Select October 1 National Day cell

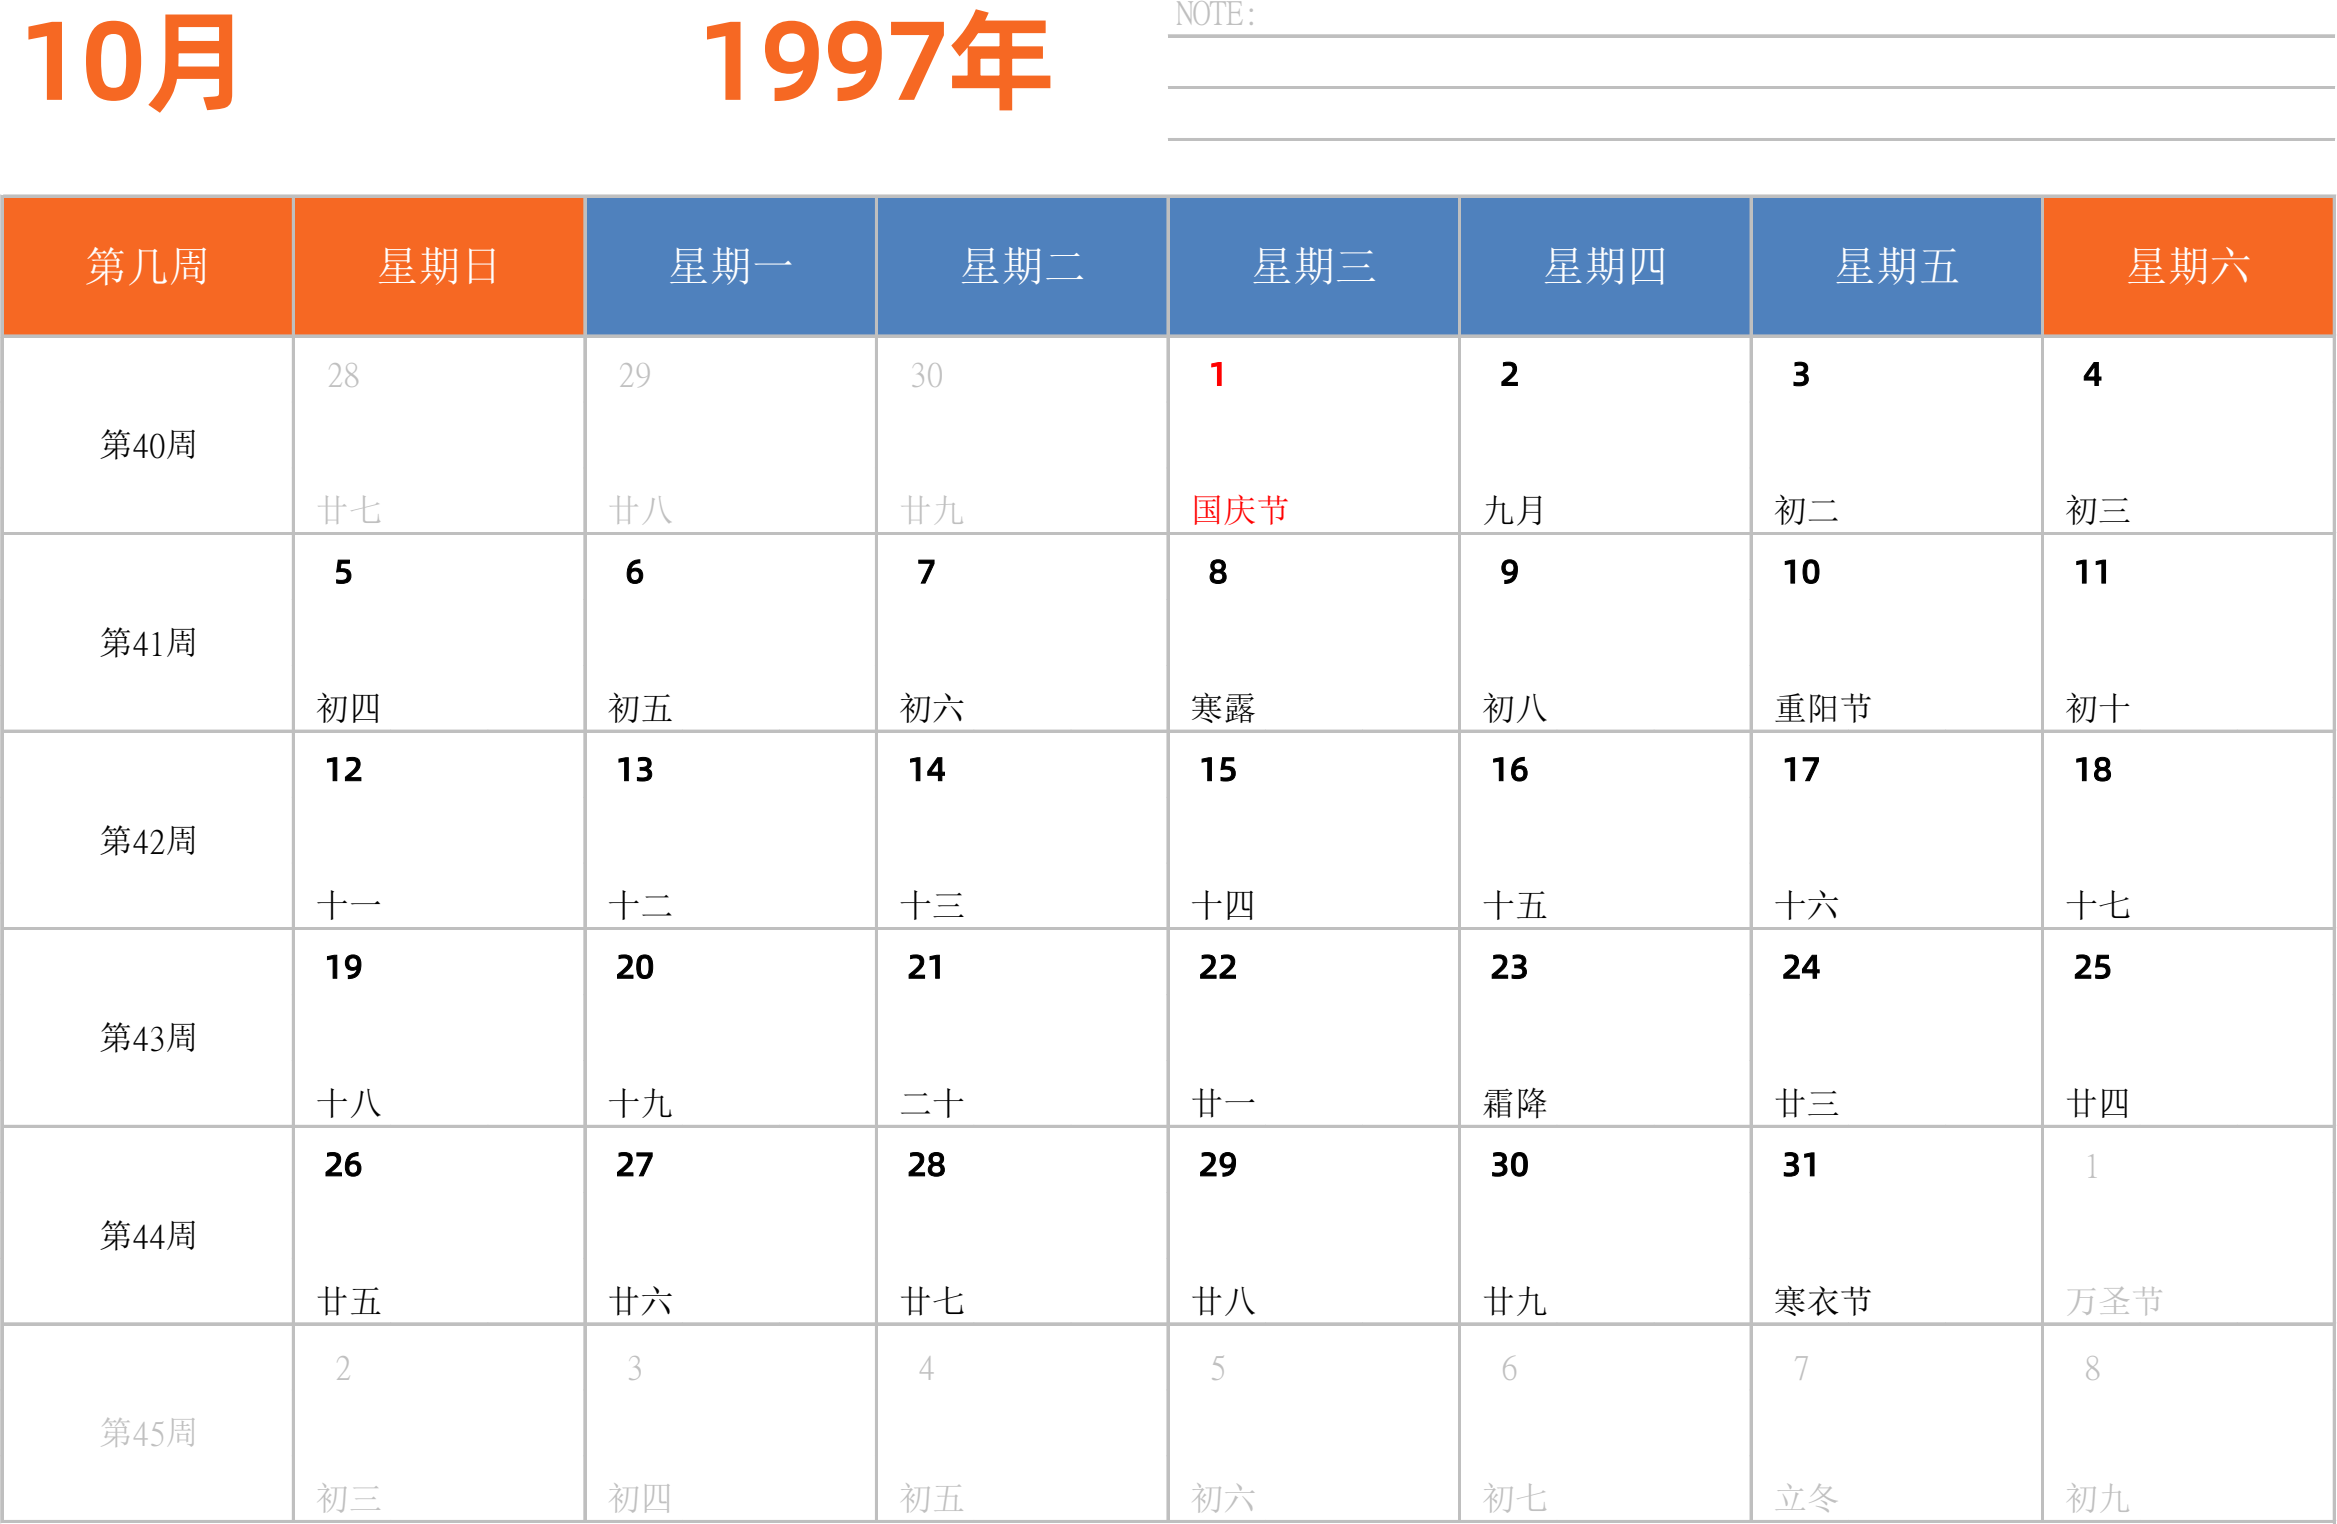pos(1313,435)
